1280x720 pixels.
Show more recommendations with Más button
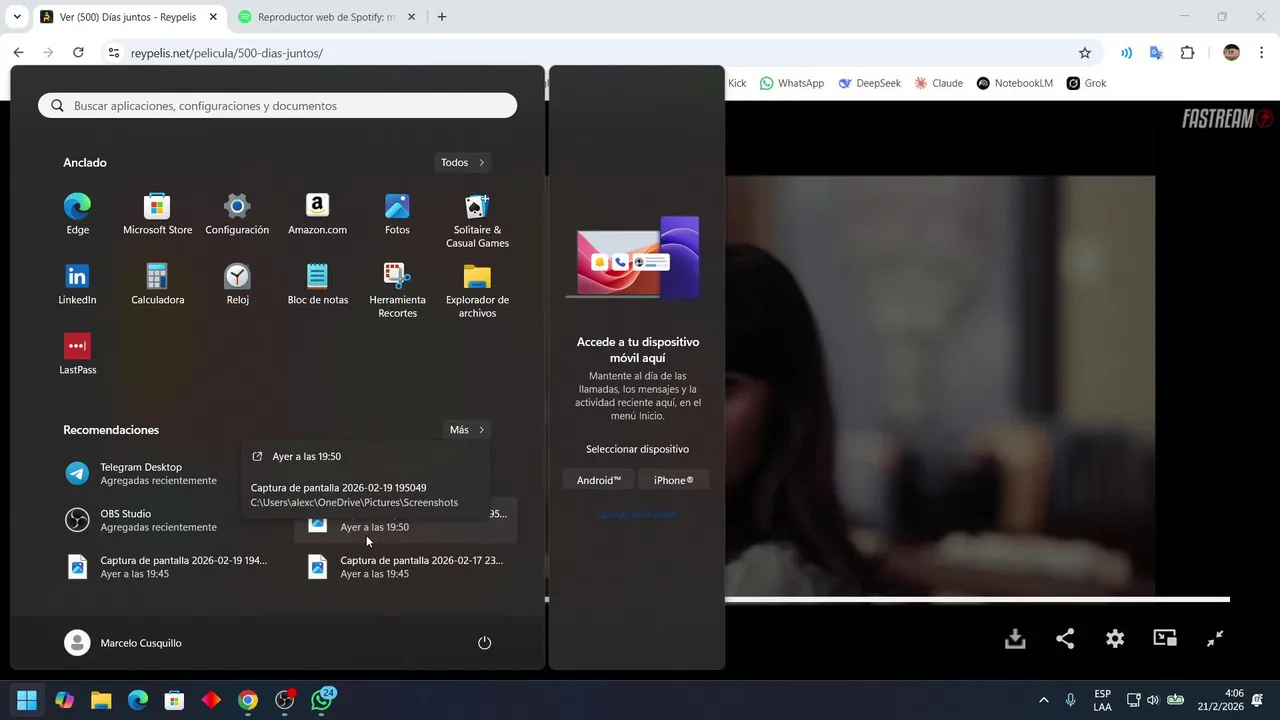[x=467, y=430]
